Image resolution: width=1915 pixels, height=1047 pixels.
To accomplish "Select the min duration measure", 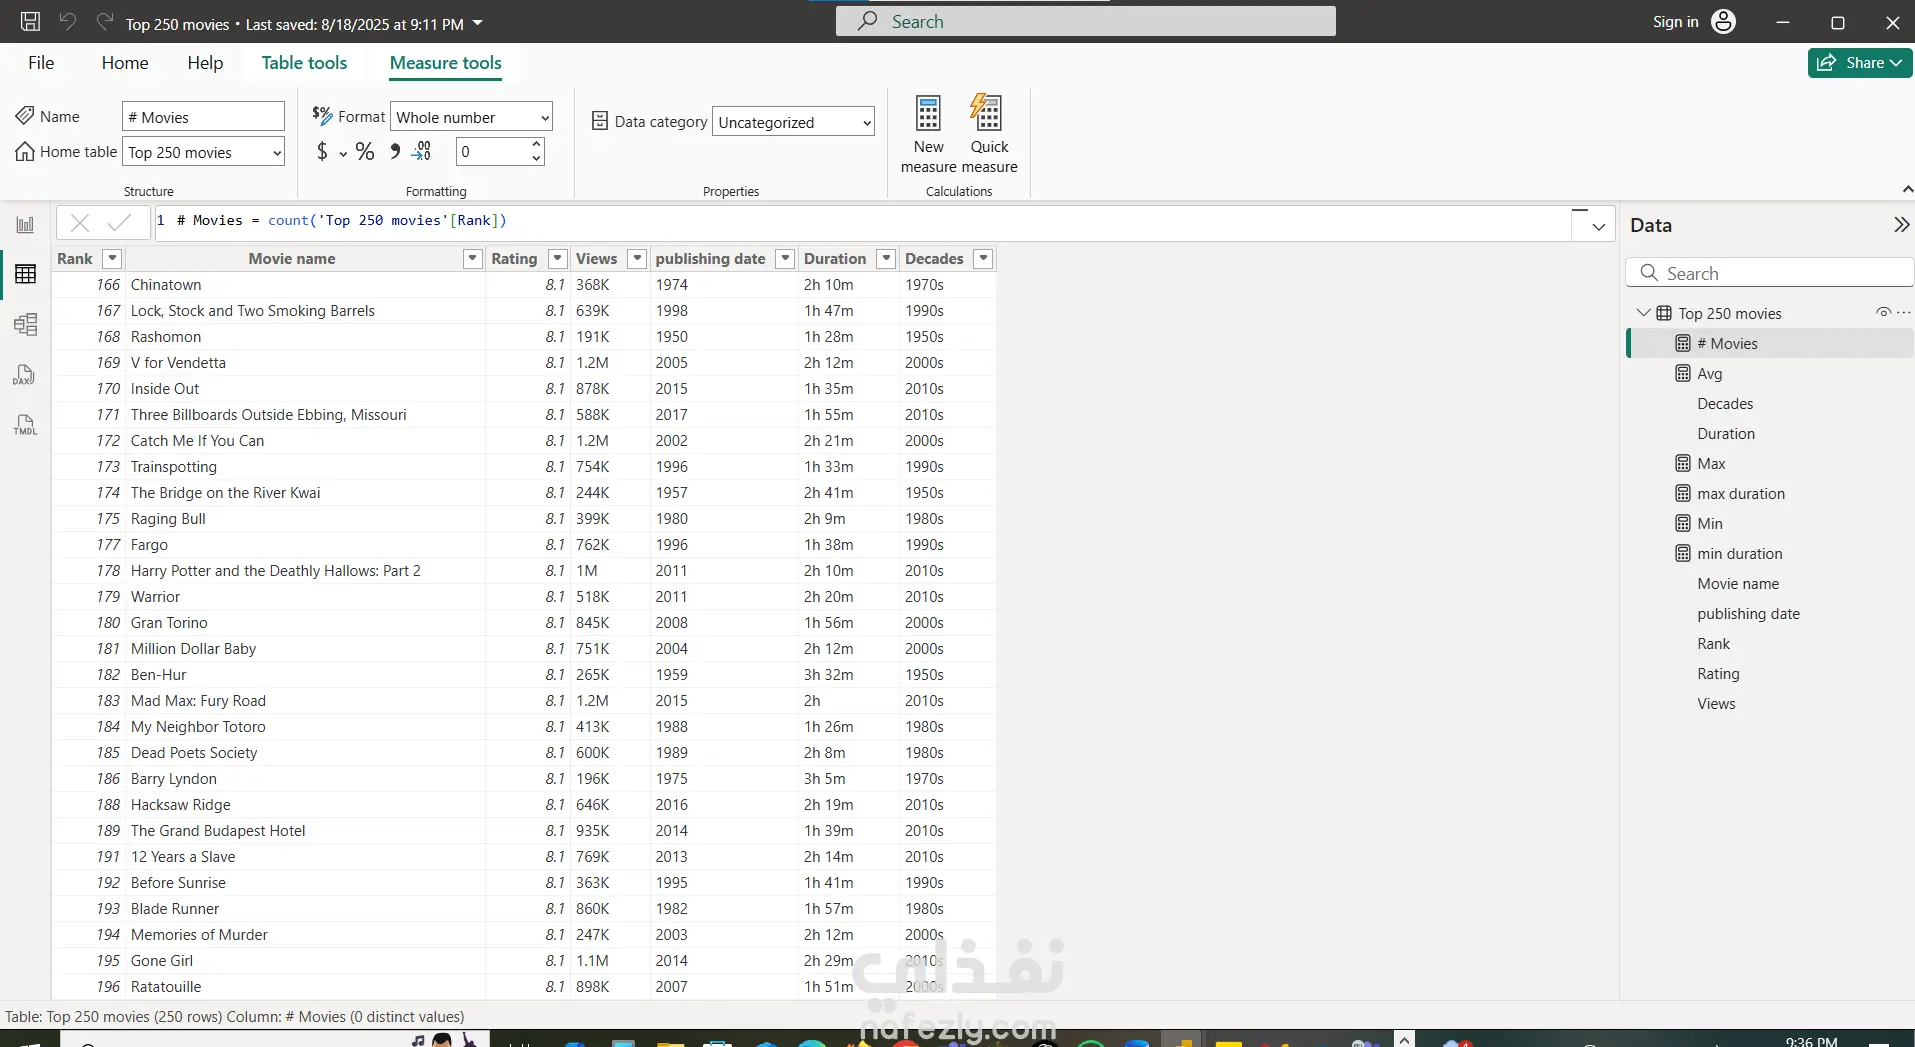I will (1739, 554).
